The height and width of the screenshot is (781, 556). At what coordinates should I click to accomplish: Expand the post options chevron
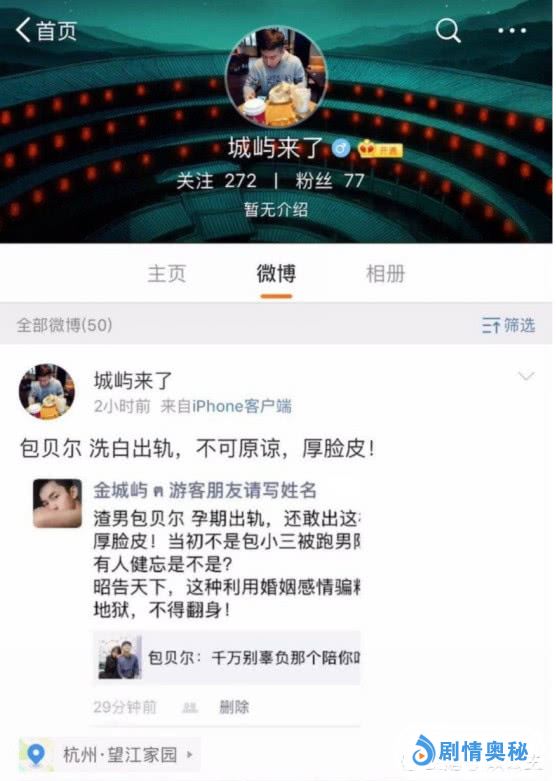click(526, 376)
